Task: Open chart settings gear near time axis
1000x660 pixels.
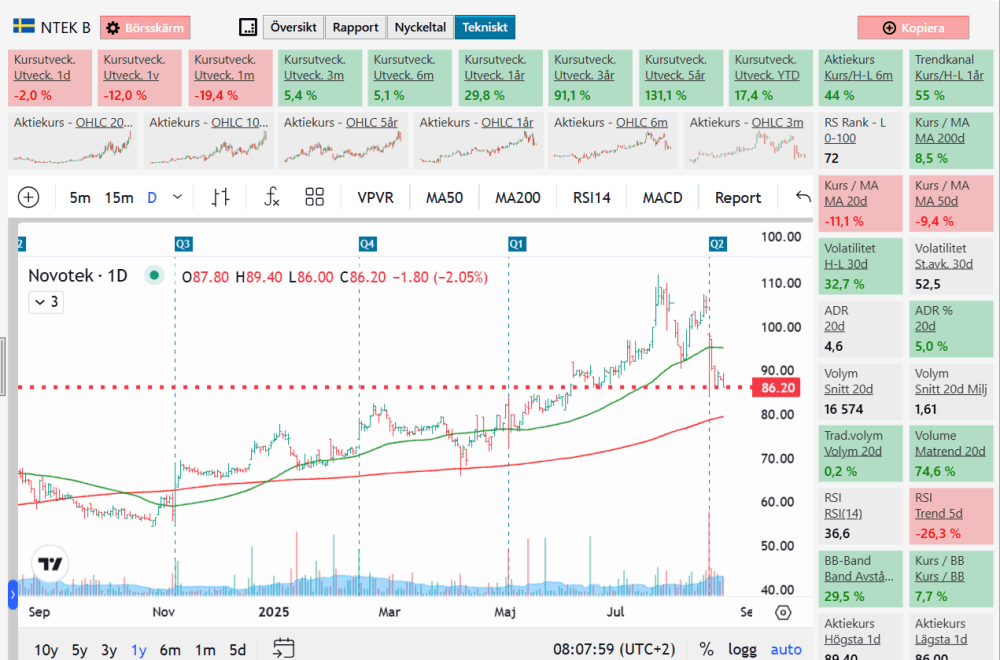Action: [x=783, y=613]
